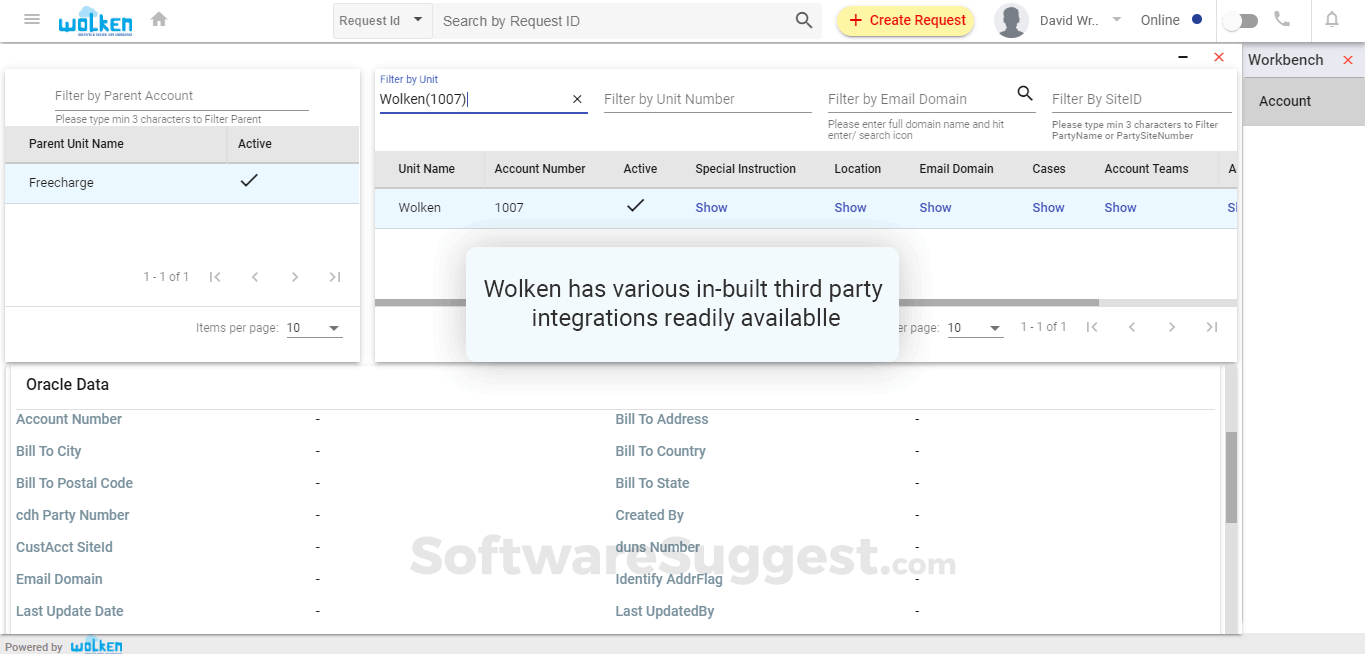
Task: Click the Account Number column header
Action: click(x=540, y=169)
